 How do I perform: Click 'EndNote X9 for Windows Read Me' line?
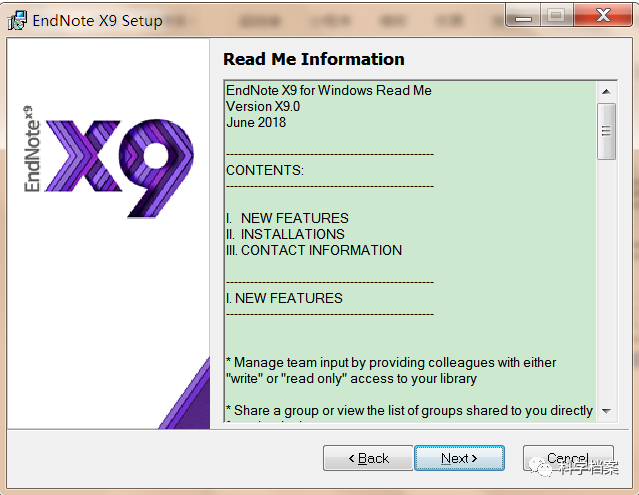[329, 90]
